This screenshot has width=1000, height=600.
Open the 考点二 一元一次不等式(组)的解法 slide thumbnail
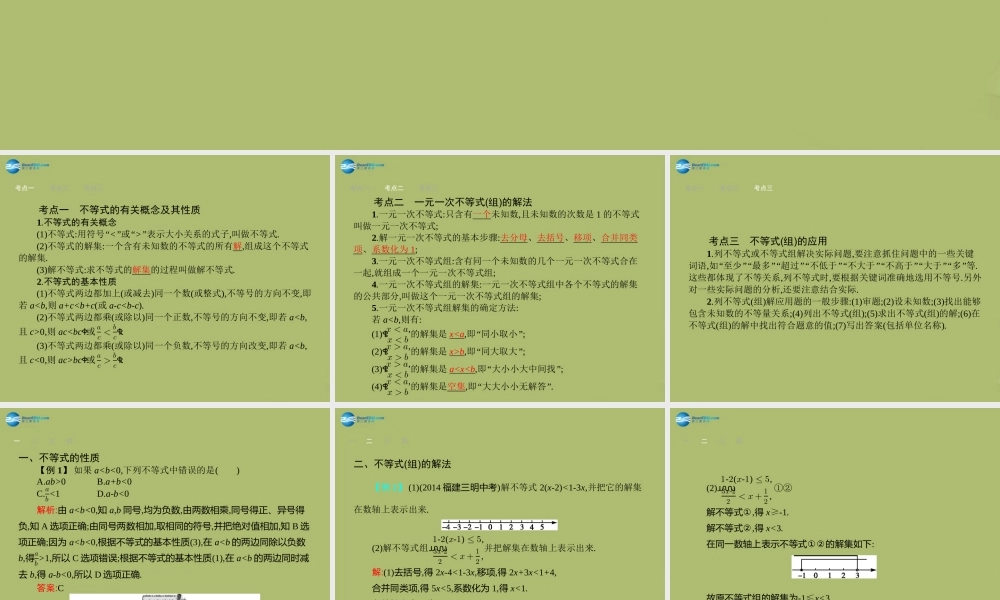pos(499,278)
